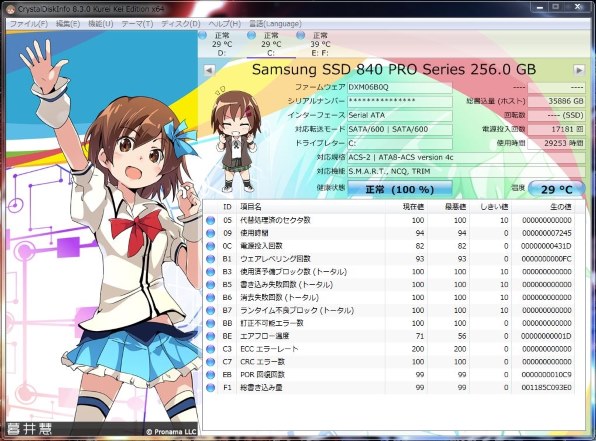Click the 17181 回 power-on count value
This screenshot has width=596, height=441.
pyautogui.click(x=556, y=129)
